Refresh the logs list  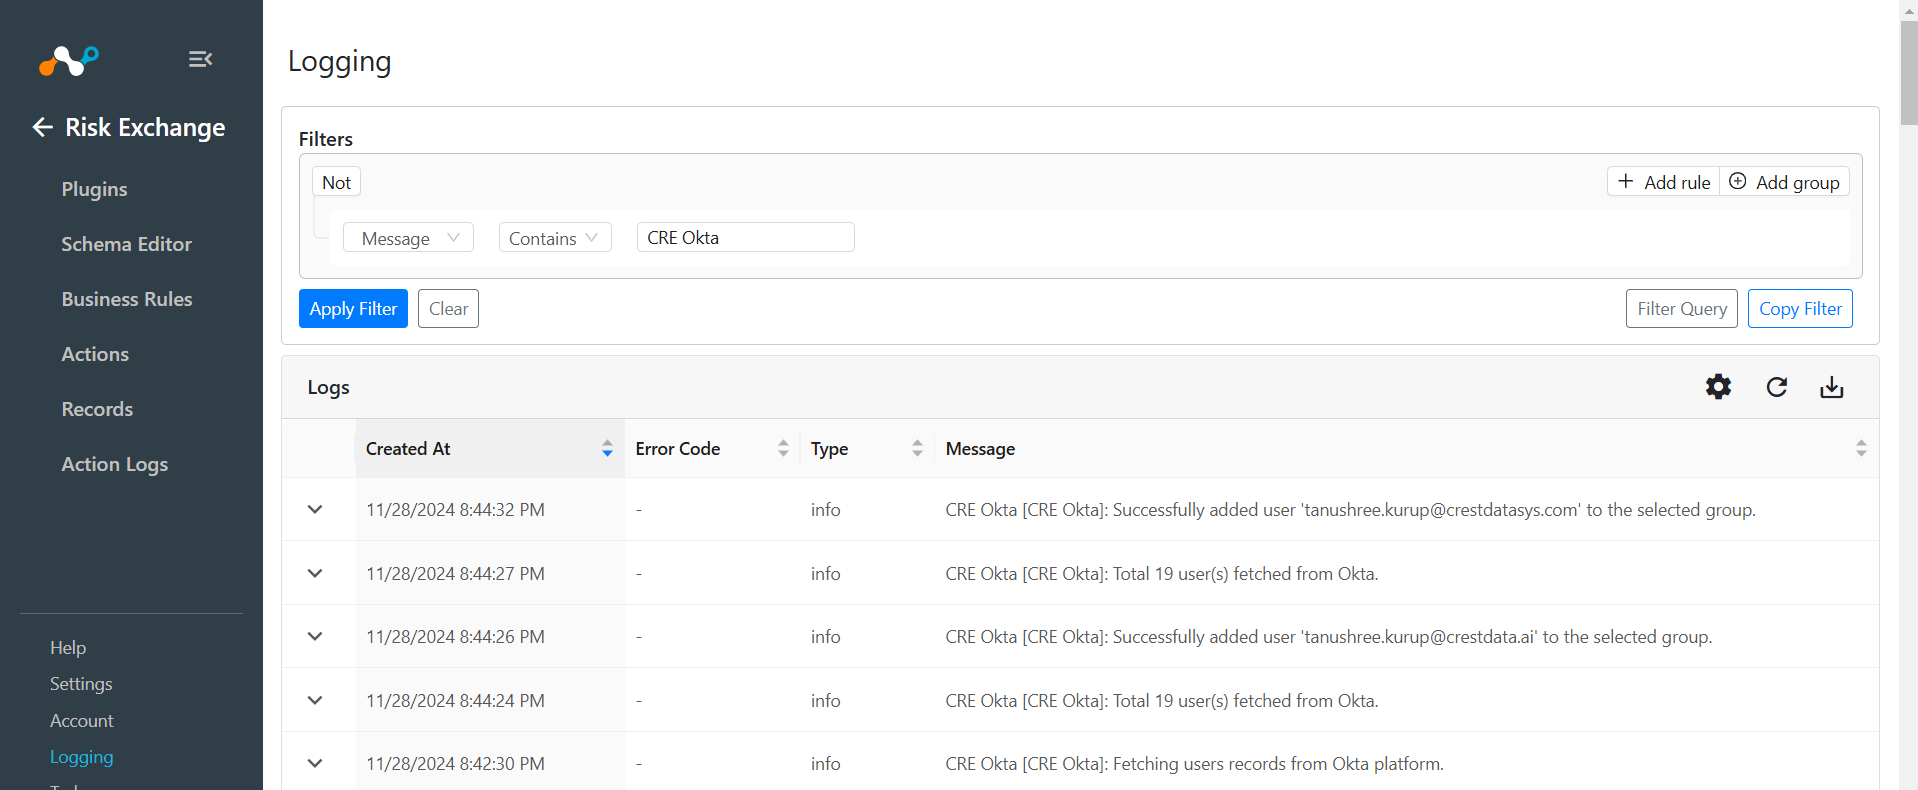click(1776, 387)
